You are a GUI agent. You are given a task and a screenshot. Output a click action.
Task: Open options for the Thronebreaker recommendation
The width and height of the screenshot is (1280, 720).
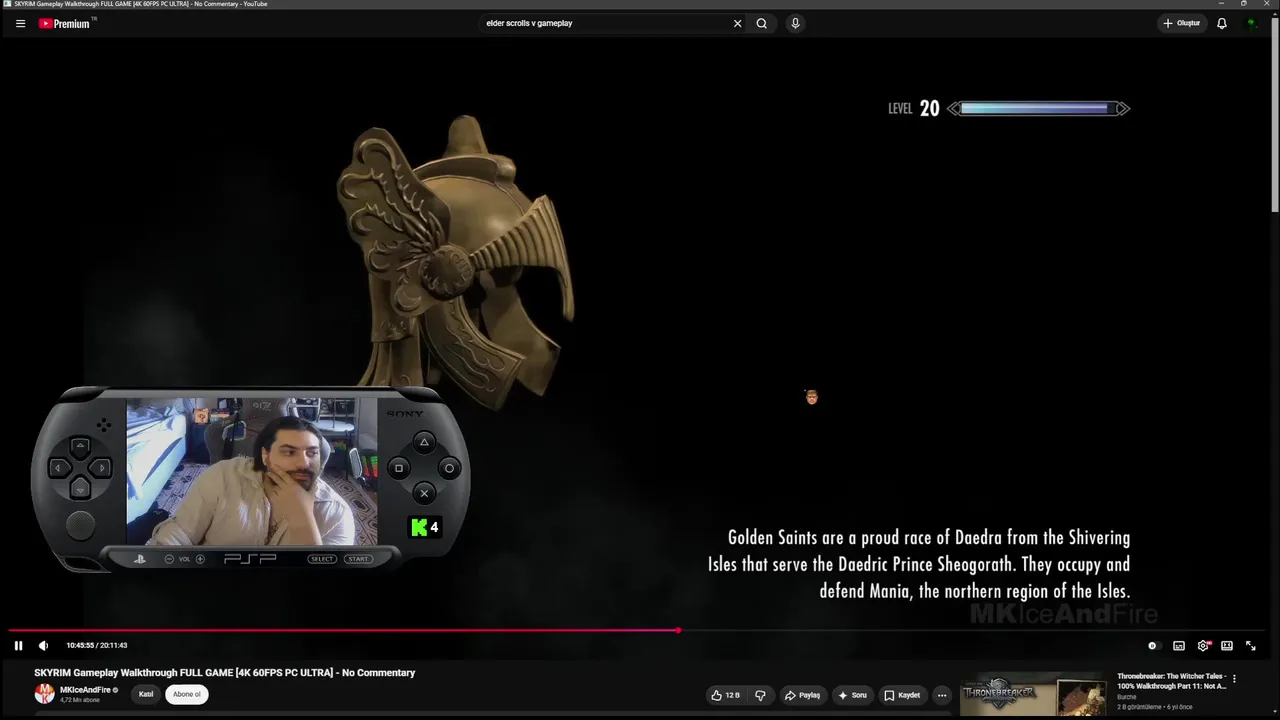tap(1234, 678)
